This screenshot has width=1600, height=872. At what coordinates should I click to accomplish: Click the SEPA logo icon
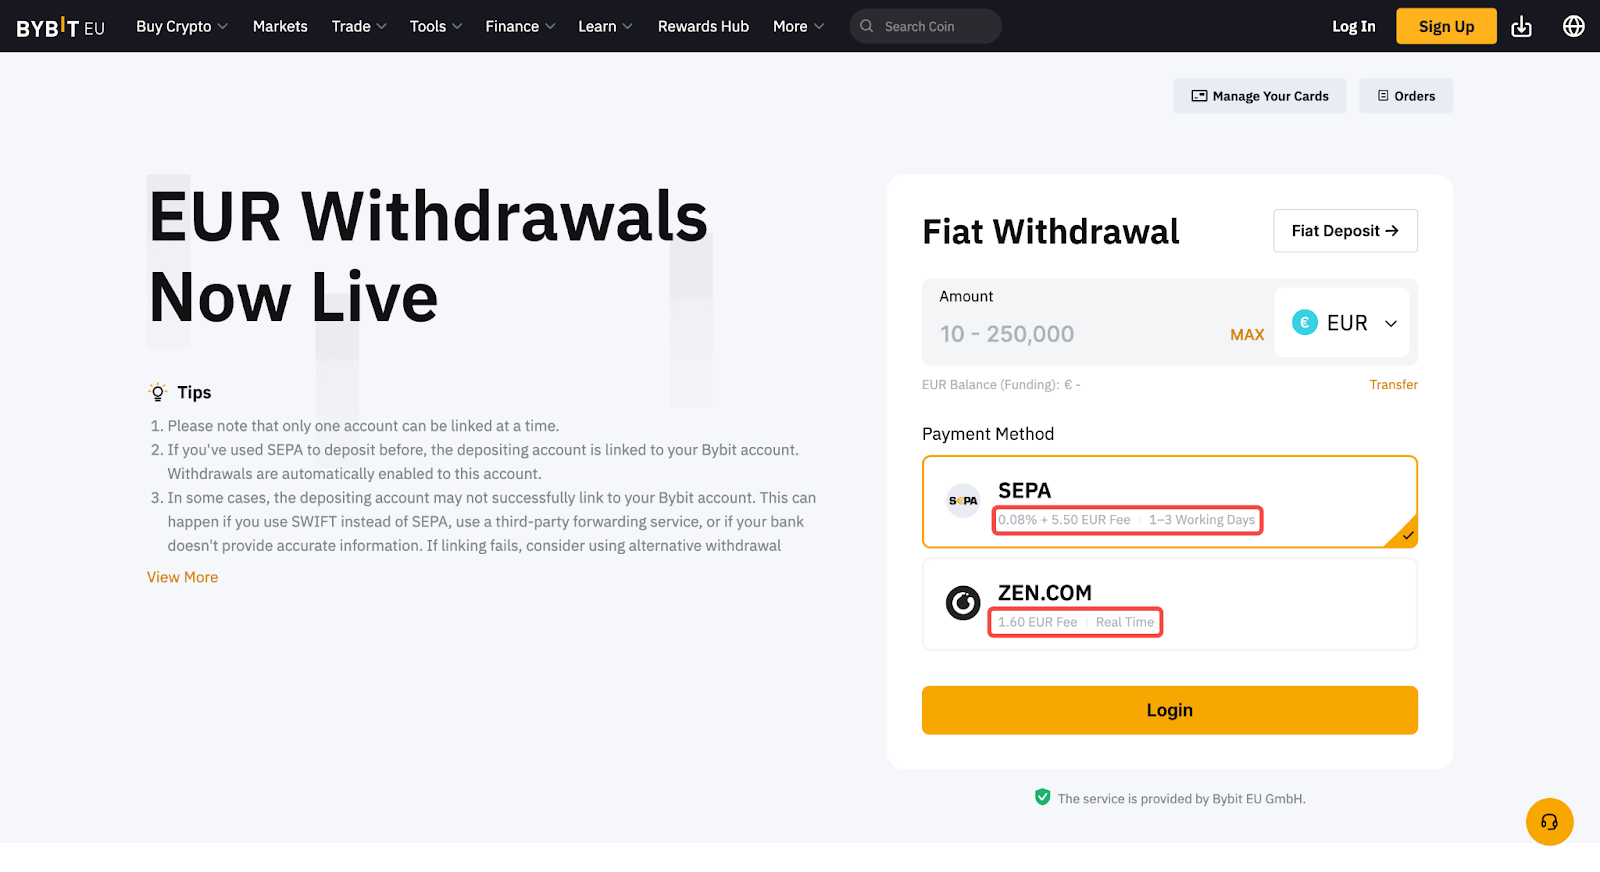(x=963, y=501)
